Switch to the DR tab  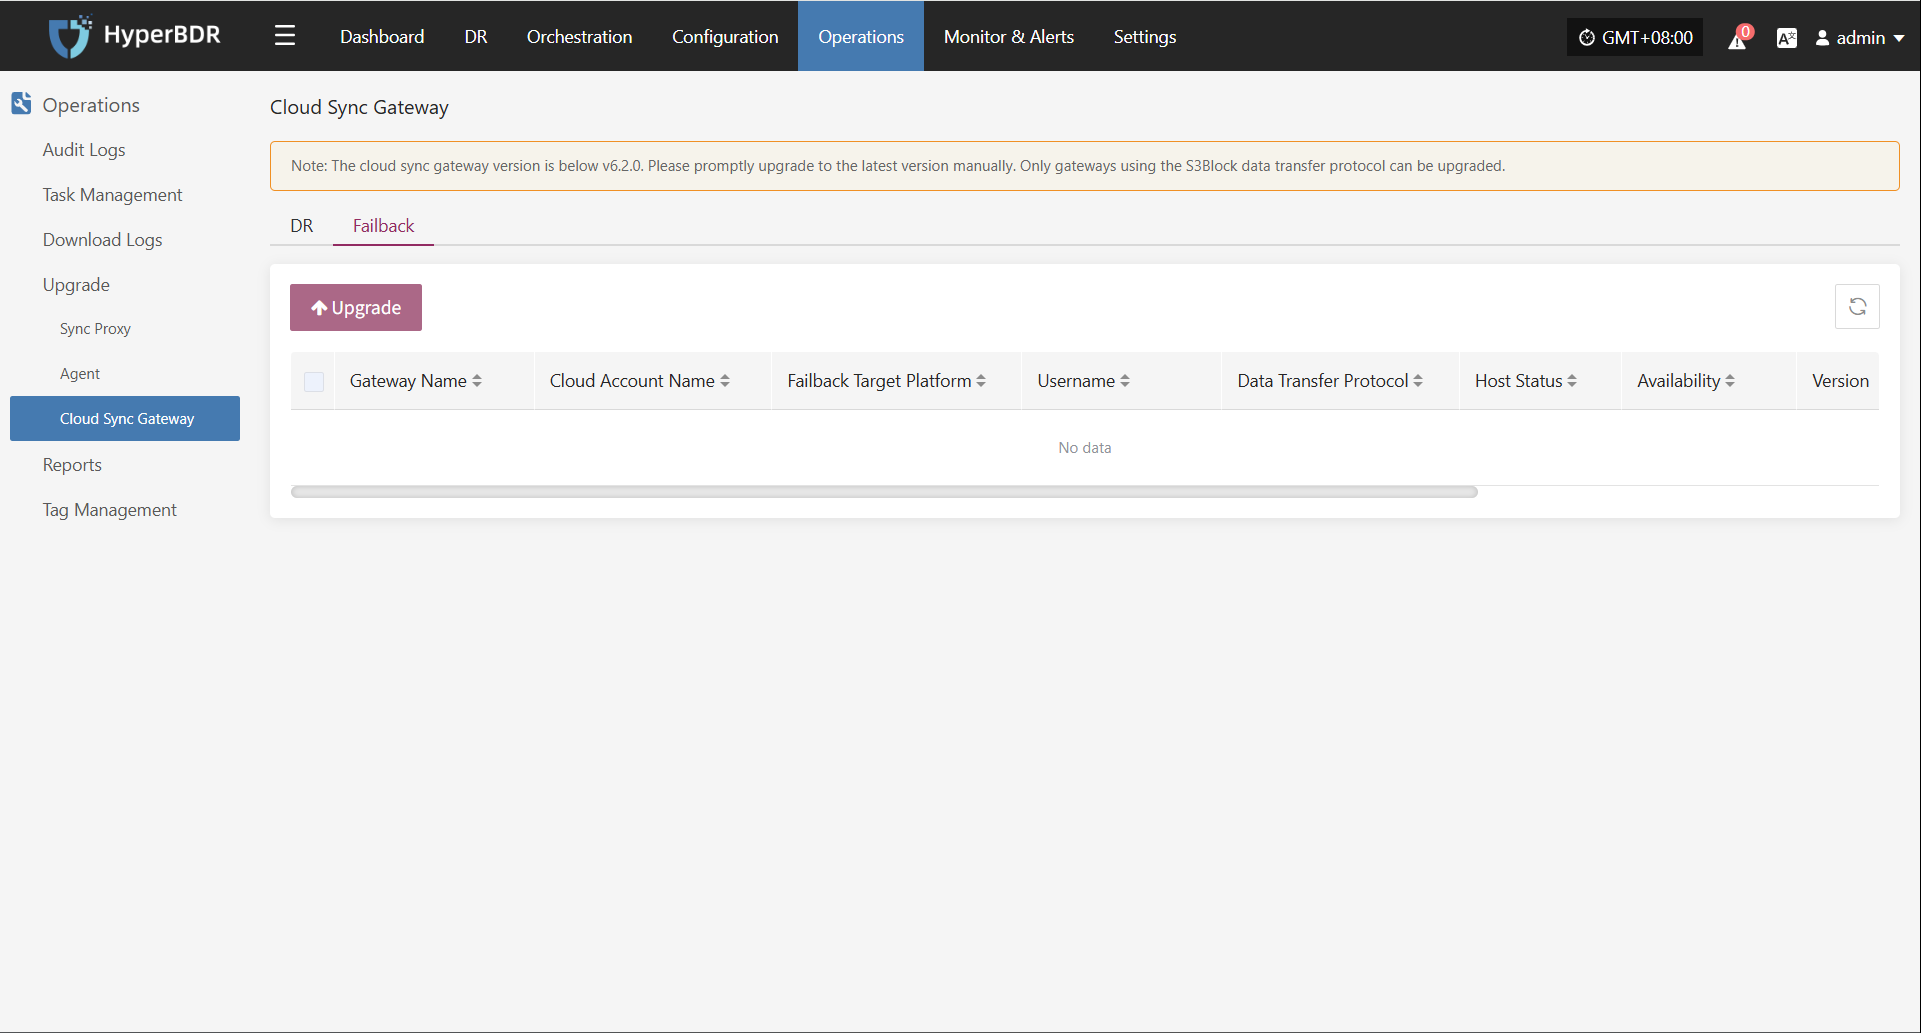(302, 225)
